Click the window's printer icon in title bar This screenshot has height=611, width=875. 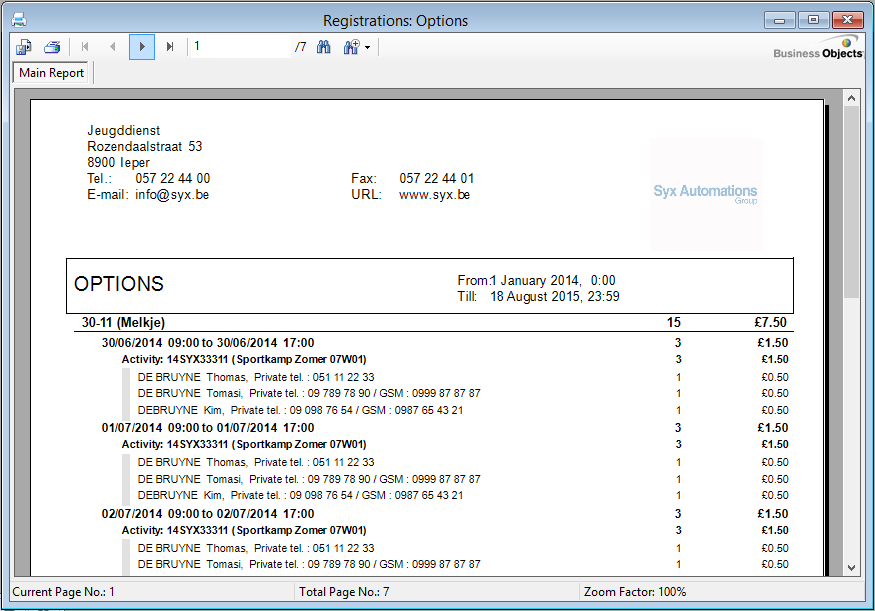coord(18,20)
